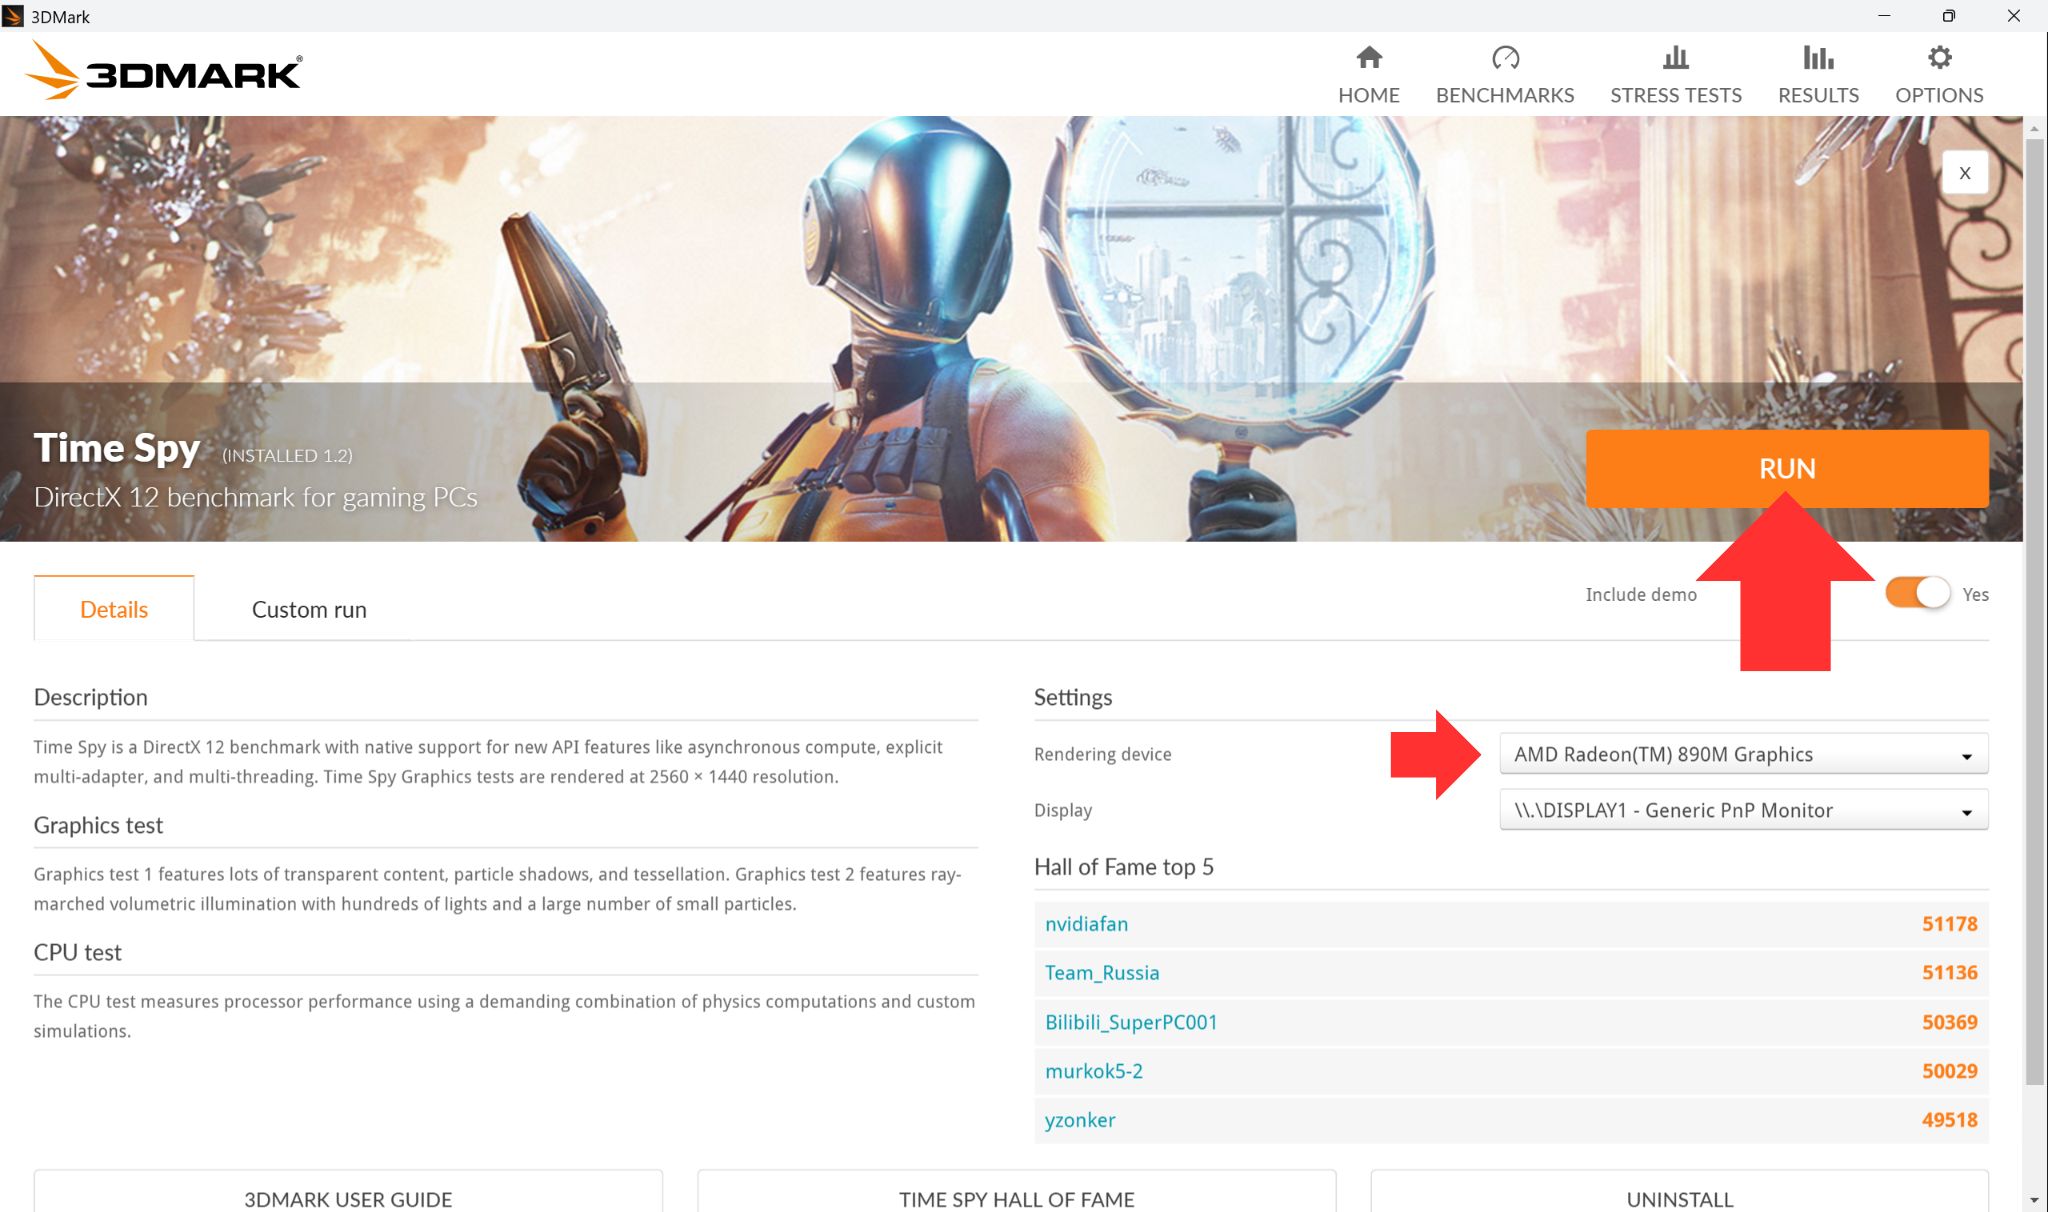Click the Rendering device label

point(1102,754)
